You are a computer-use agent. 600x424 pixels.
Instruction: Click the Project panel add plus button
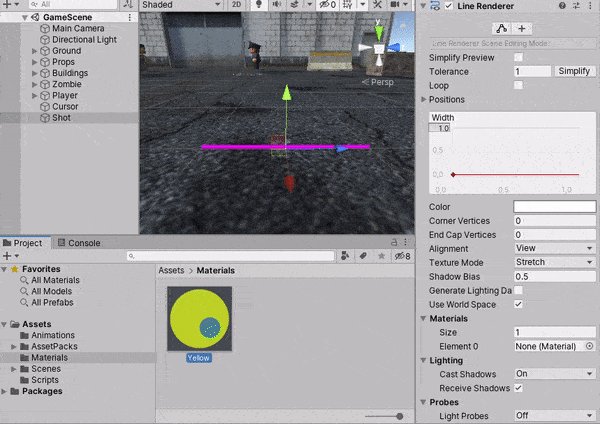(7, 256)
